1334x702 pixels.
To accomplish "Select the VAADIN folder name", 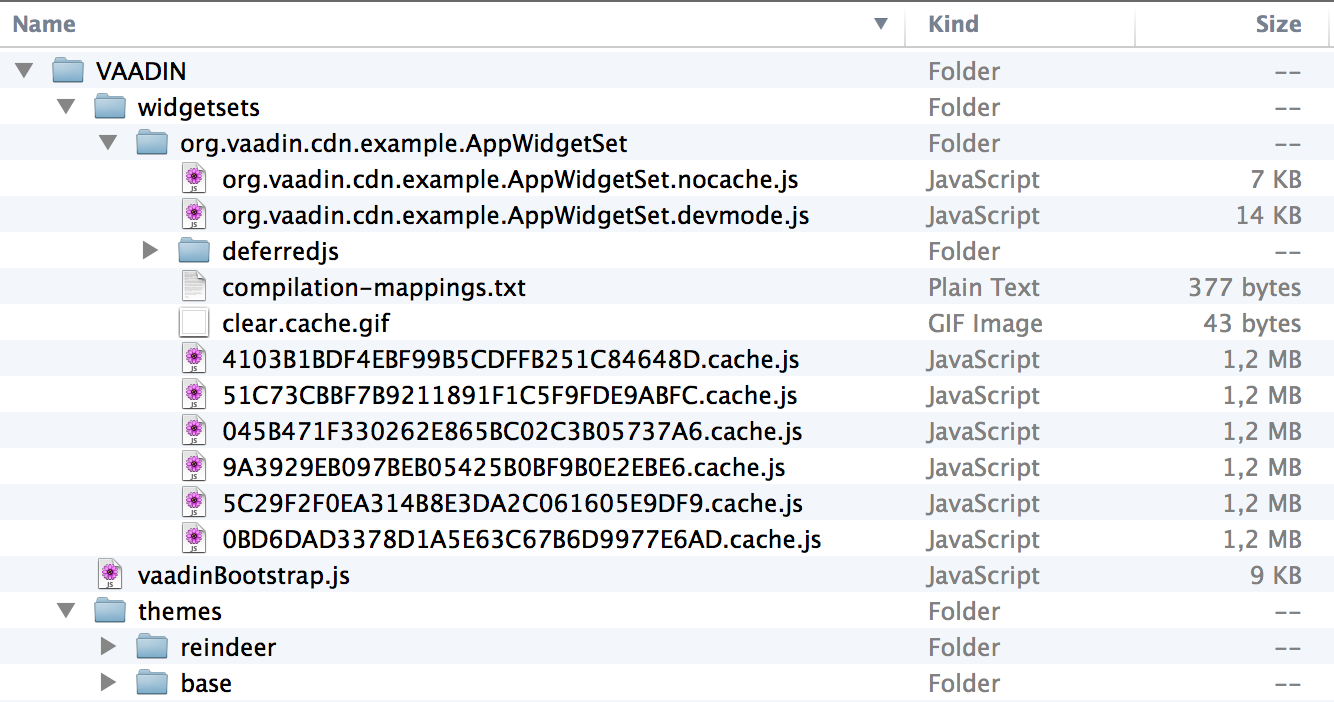I will [141, 71].
